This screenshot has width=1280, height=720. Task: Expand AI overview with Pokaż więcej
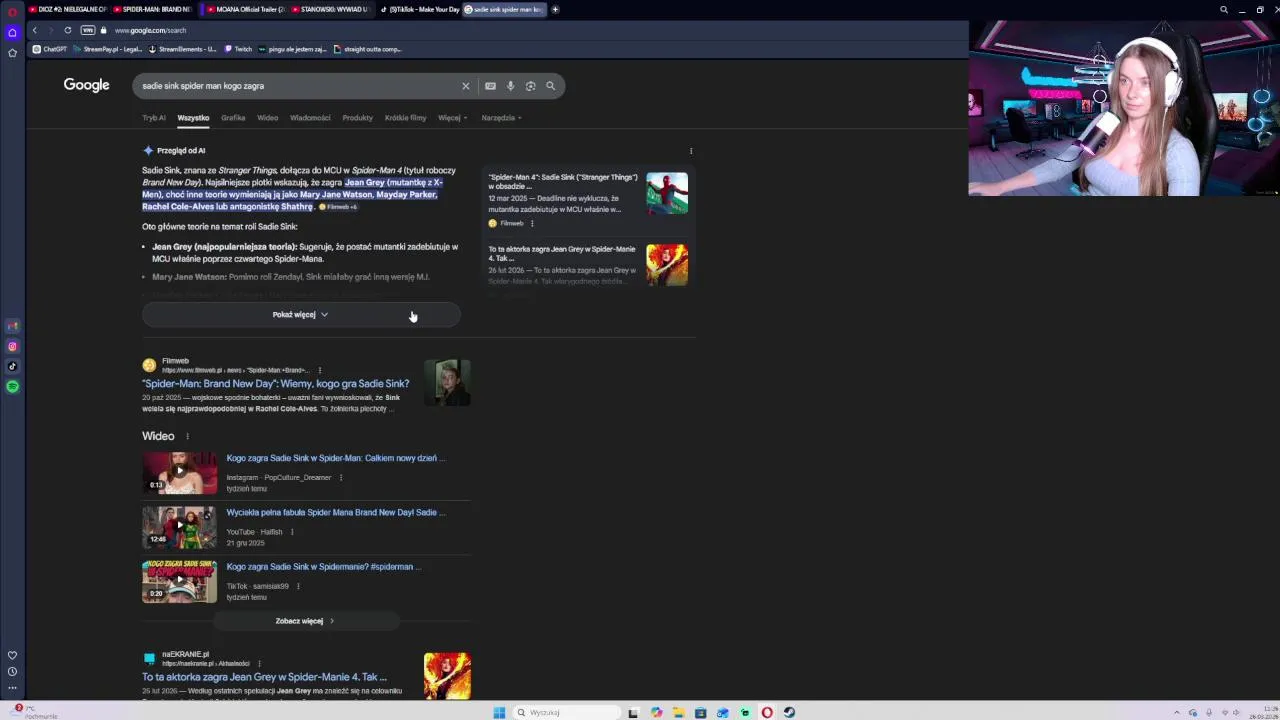[300, 314]
